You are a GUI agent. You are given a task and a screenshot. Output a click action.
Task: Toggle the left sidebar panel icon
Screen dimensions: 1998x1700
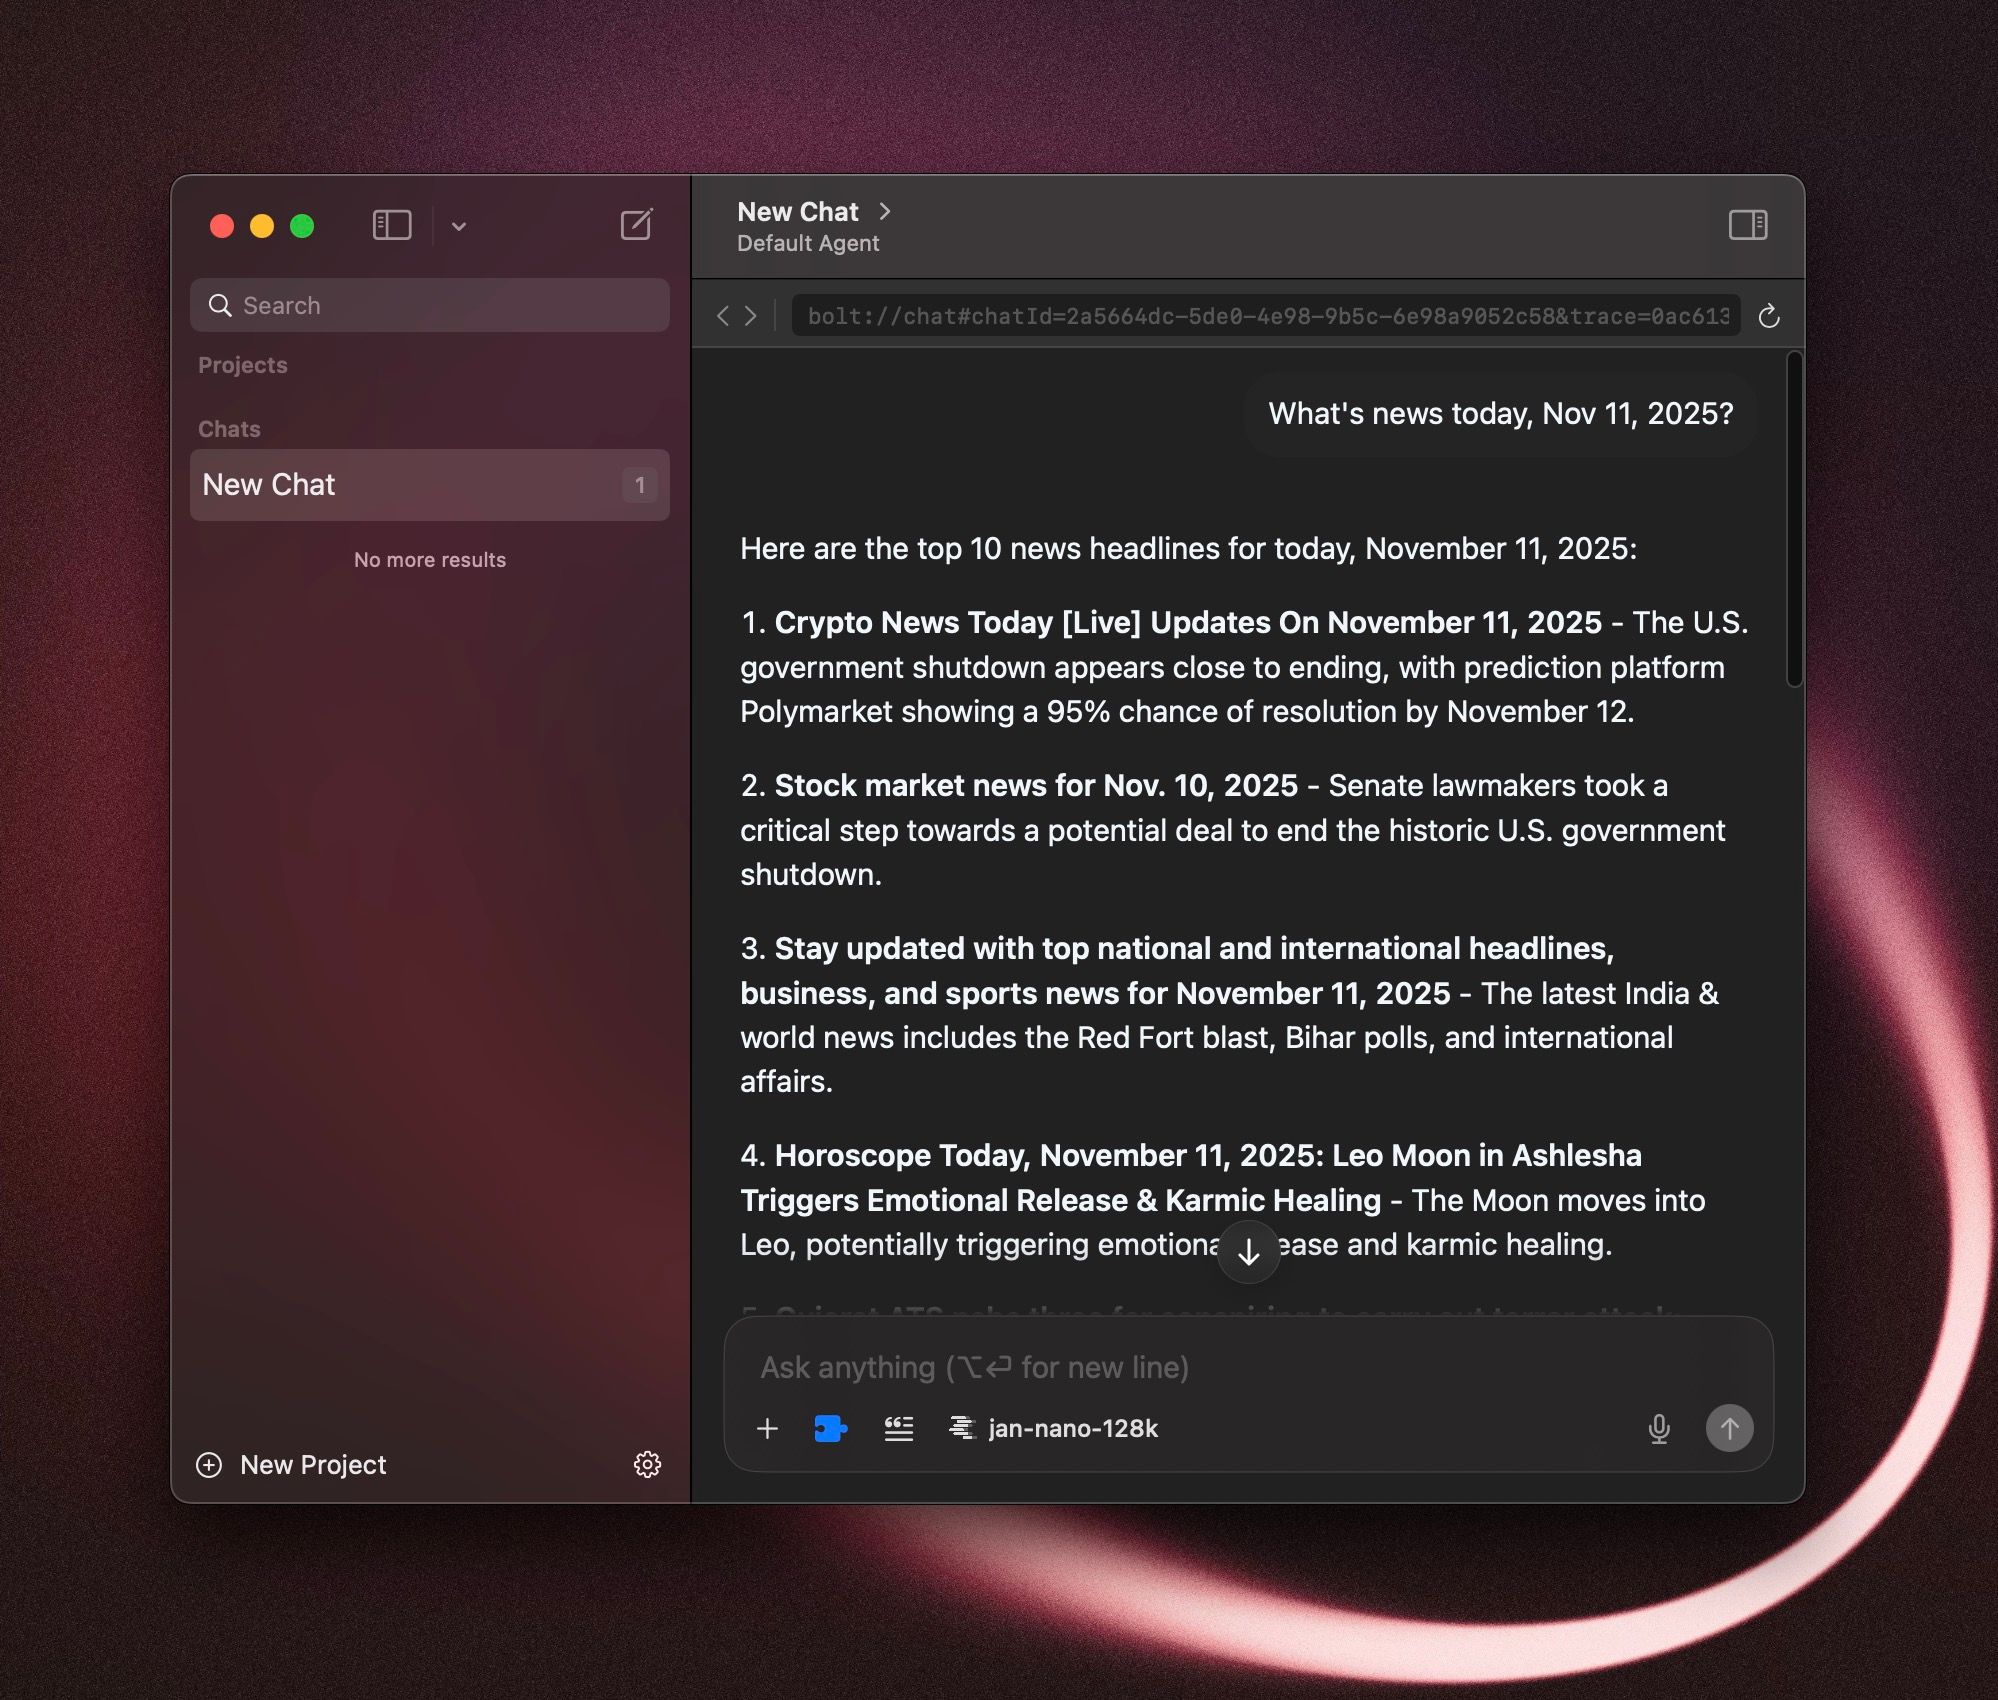(392, 225)
